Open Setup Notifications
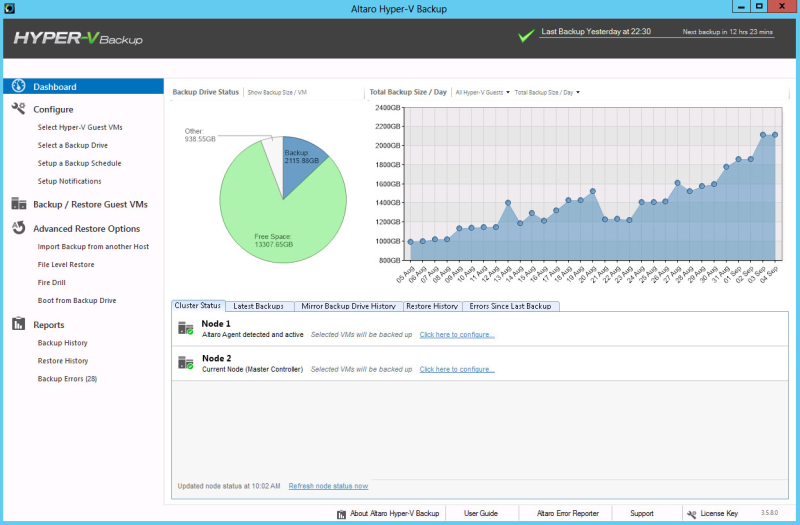 [x=69, y=181]
